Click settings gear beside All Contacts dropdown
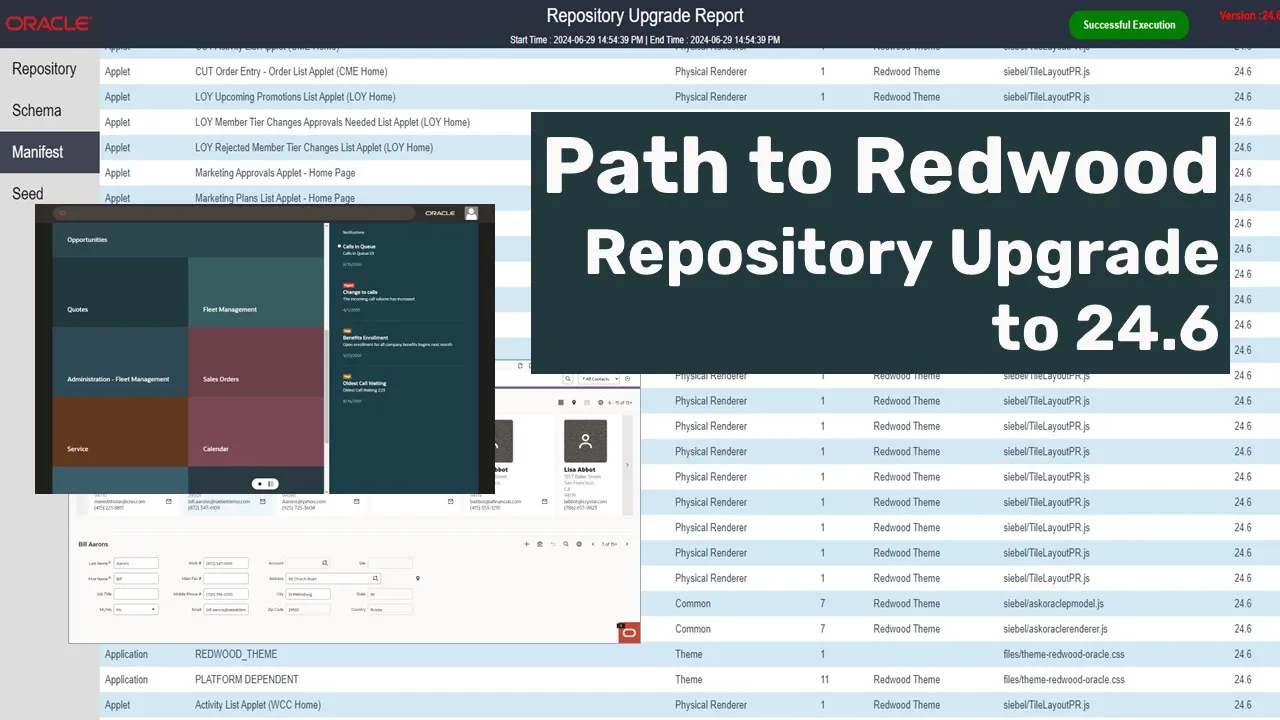Image resolution: width=1280 pixels, height=720 pixels. pyautogui.click(x=627, y=379)
